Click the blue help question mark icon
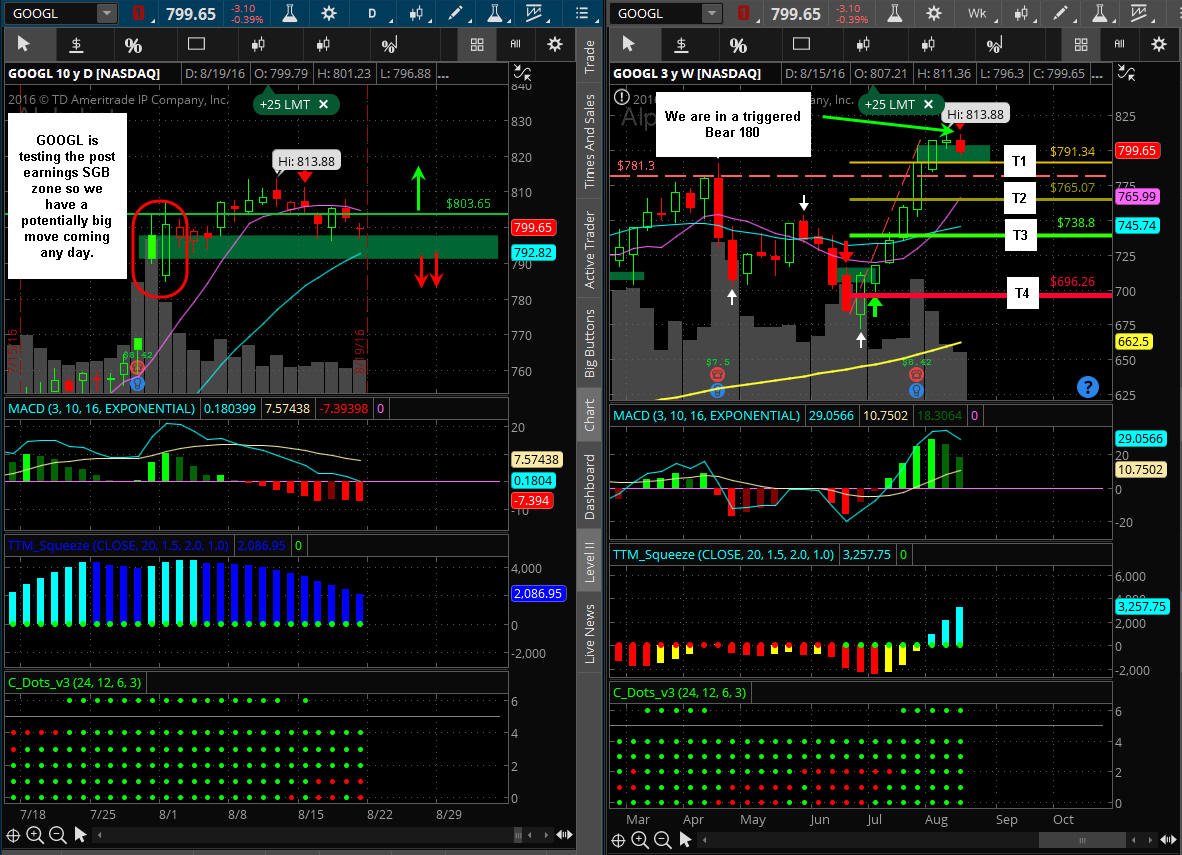1182x855 pixels. tap(1087, 387)
